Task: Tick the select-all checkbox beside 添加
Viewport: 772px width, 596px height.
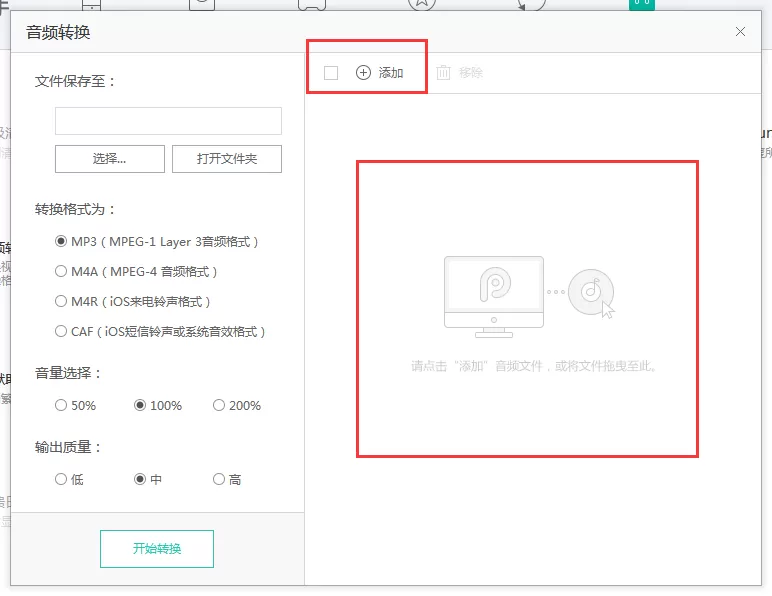Action: click(x=331, y=73)
